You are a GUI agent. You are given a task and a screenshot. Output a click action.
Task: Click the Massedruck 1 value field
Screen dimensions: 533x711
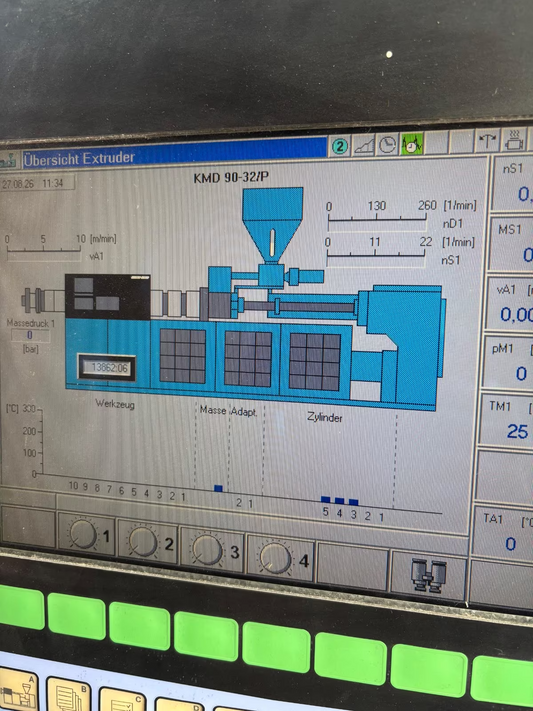(x=30, y=336)
